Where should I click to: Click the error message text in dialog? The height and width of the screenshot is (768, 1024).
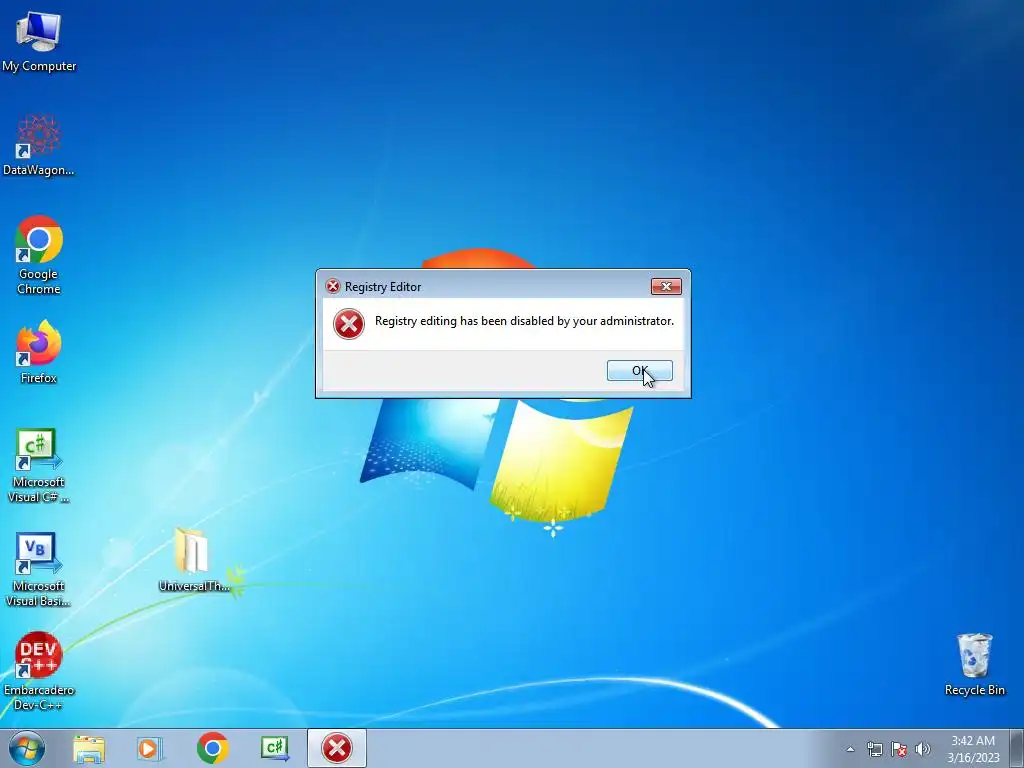coord(524,321)
